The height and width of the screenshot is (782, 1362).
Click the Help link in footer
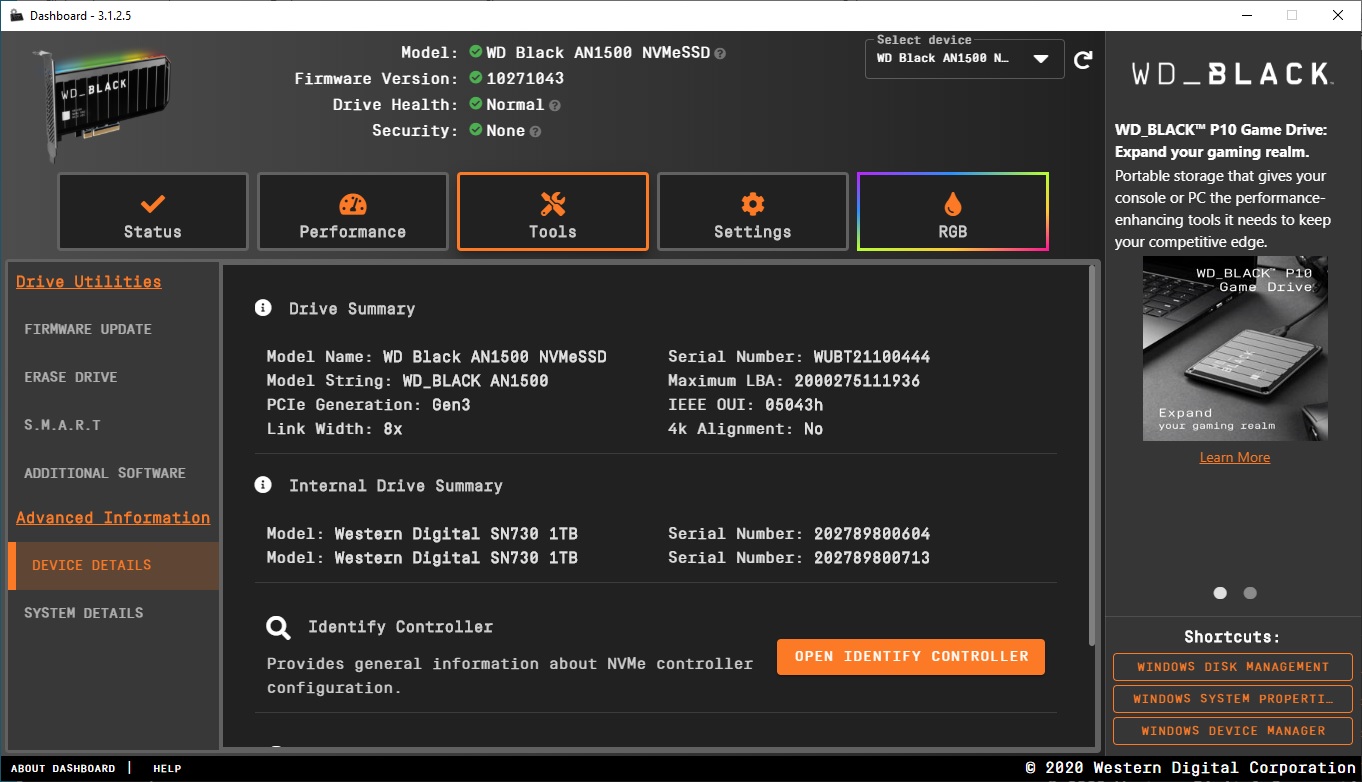[167, 768]
